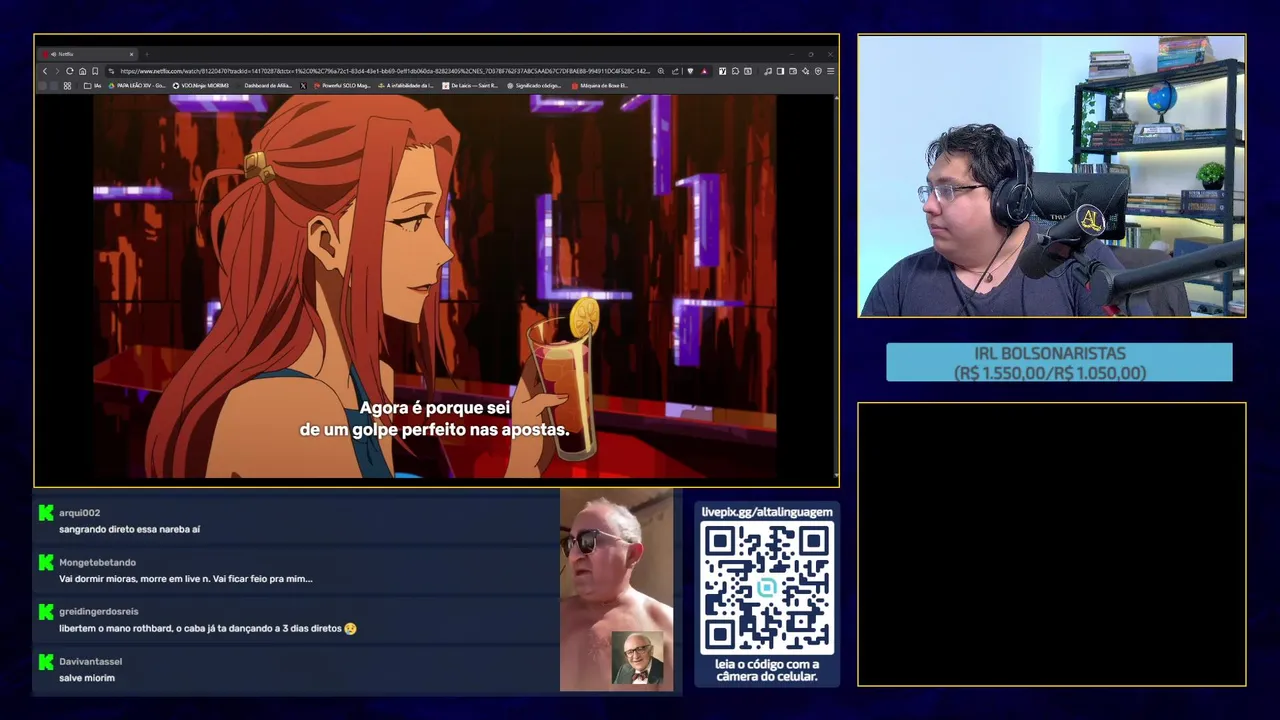Click the share page icon
The height and width of the screenshot is (720, 1280).
pyautogui.click(x=675, y=71)
